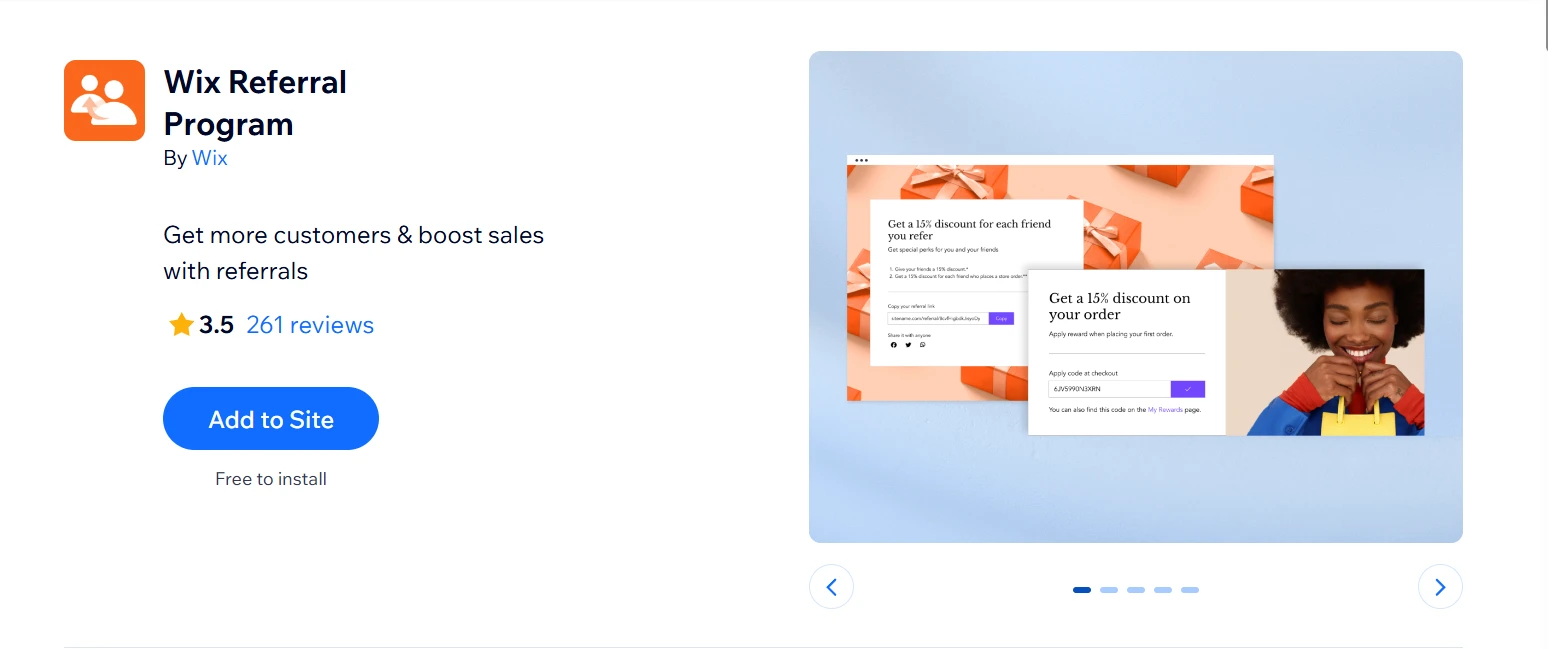Click the 3.5 rating value
The height and width of the screenshot is (649, 1548).
click(216, 325)
